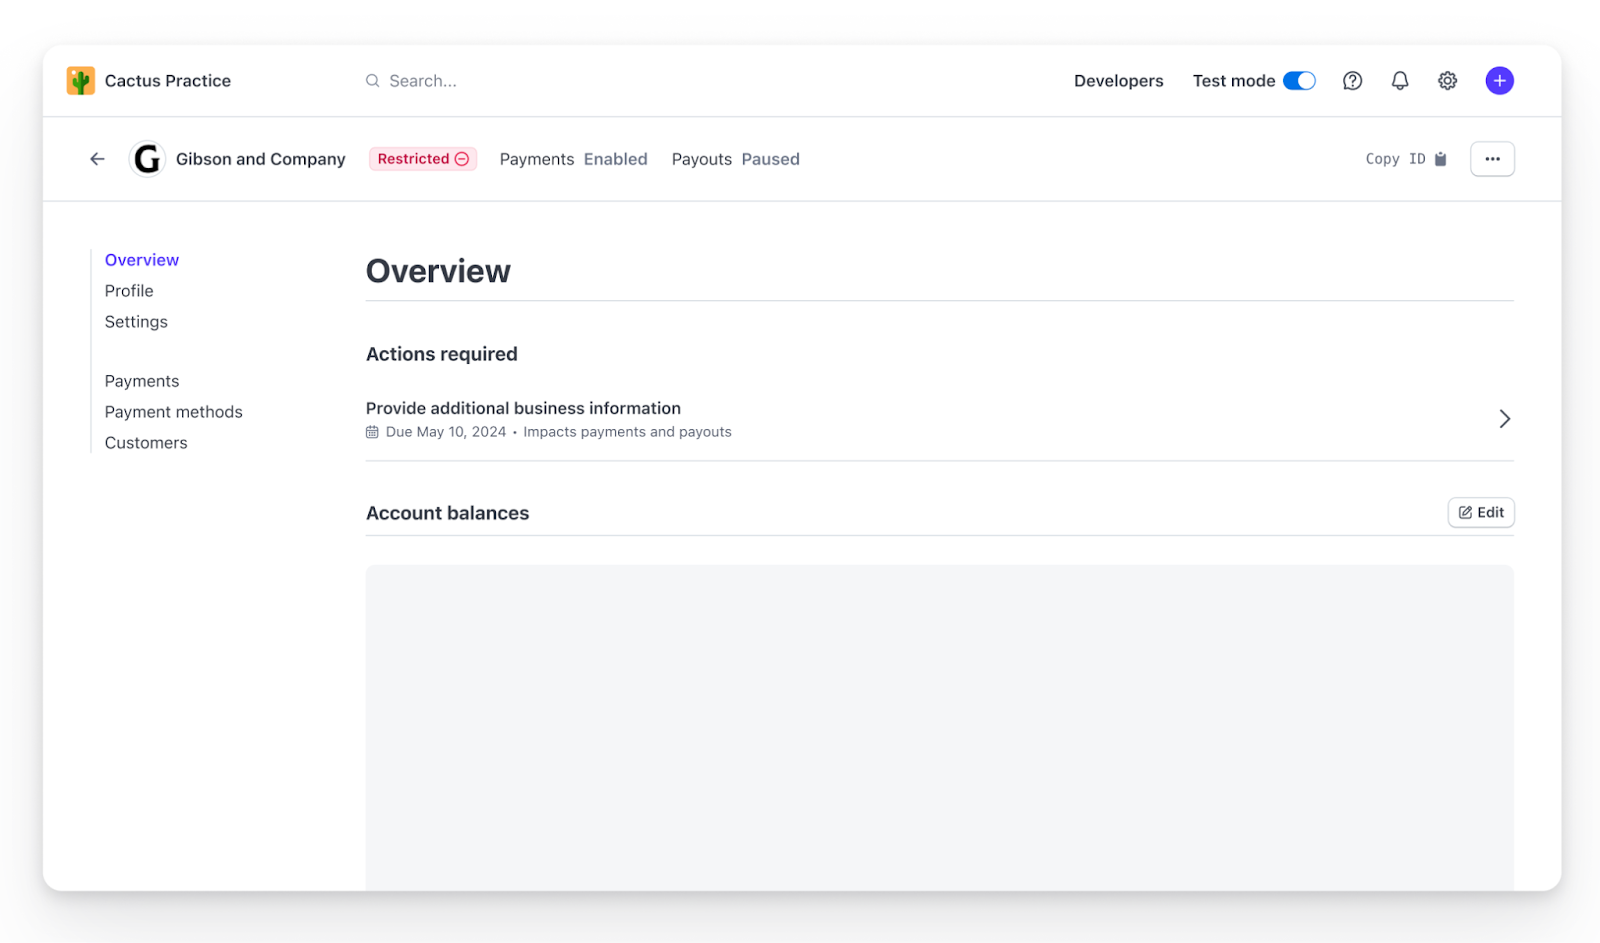Image resolution: width=1600 pixels, height=943 pixels.
Task: Expand the additional business information chevron
Action: click(1504, 419)
